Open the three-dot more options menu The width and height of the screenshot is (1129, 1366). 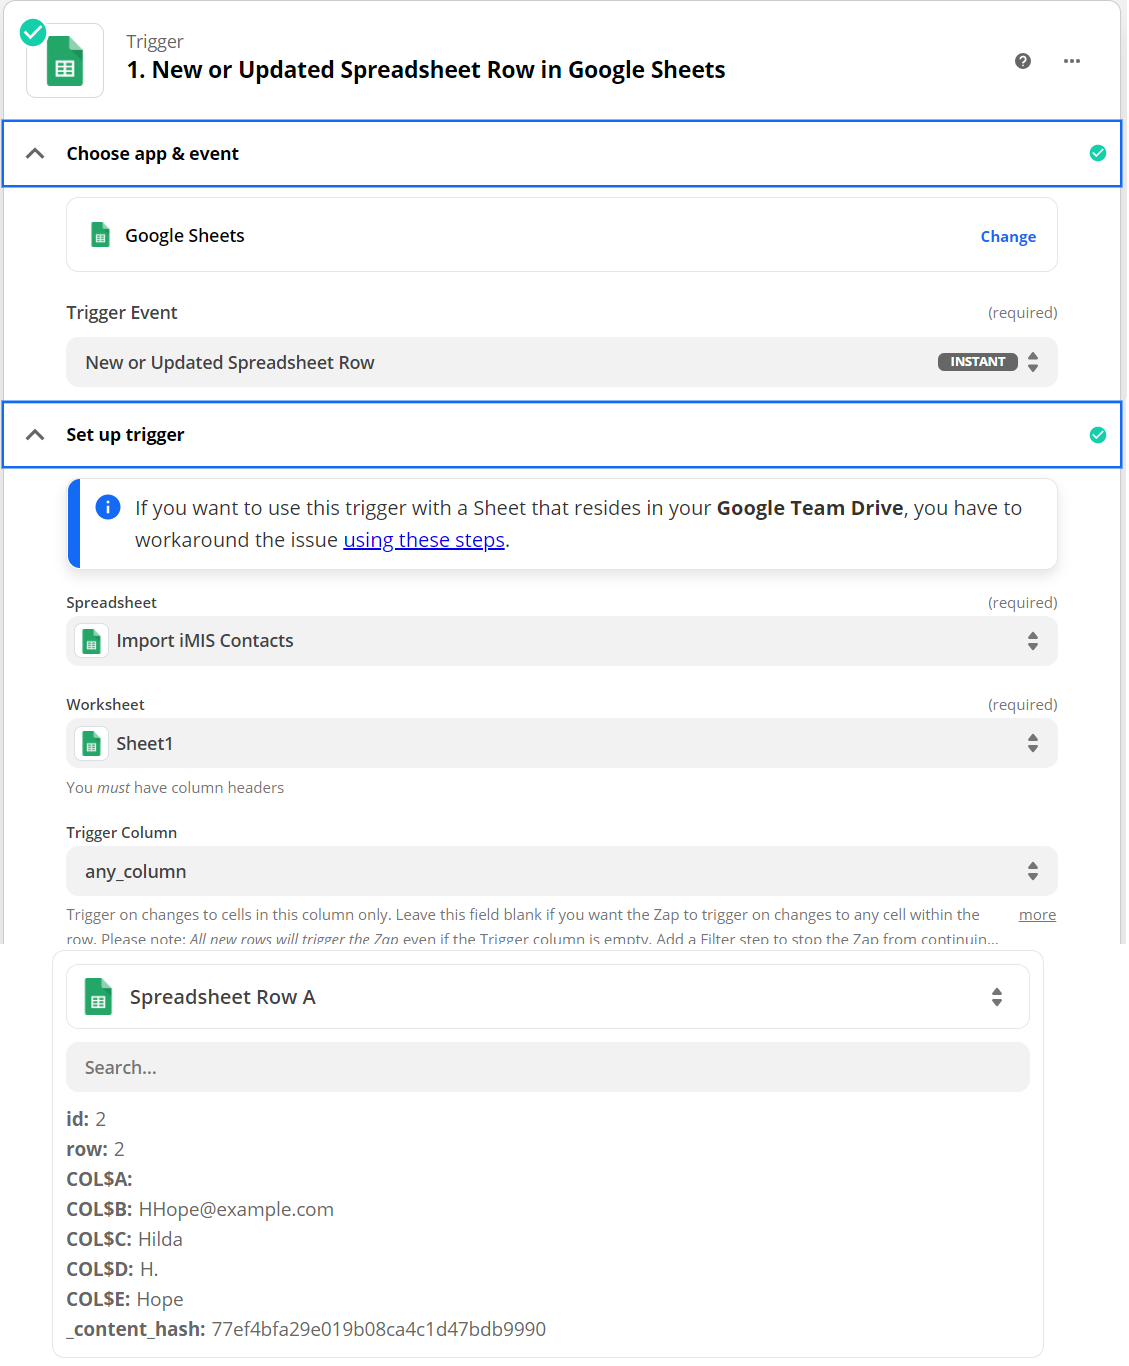pos(1071,61)
